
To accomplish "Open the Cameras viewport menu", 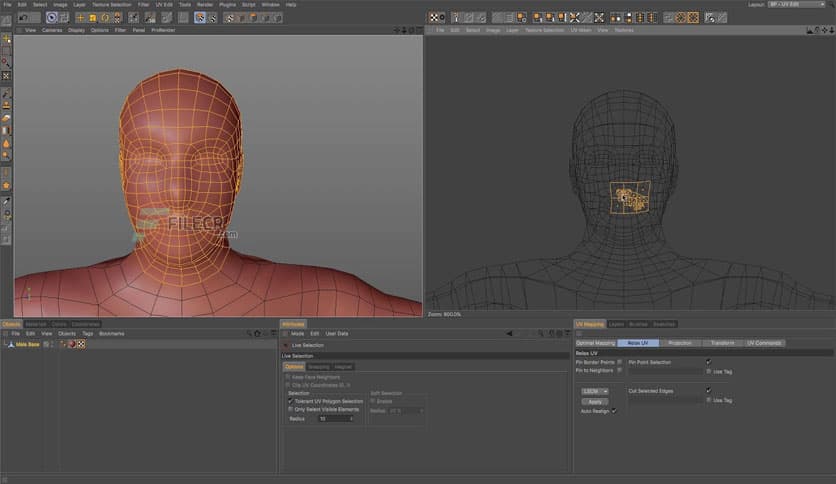I will [52, 30].
